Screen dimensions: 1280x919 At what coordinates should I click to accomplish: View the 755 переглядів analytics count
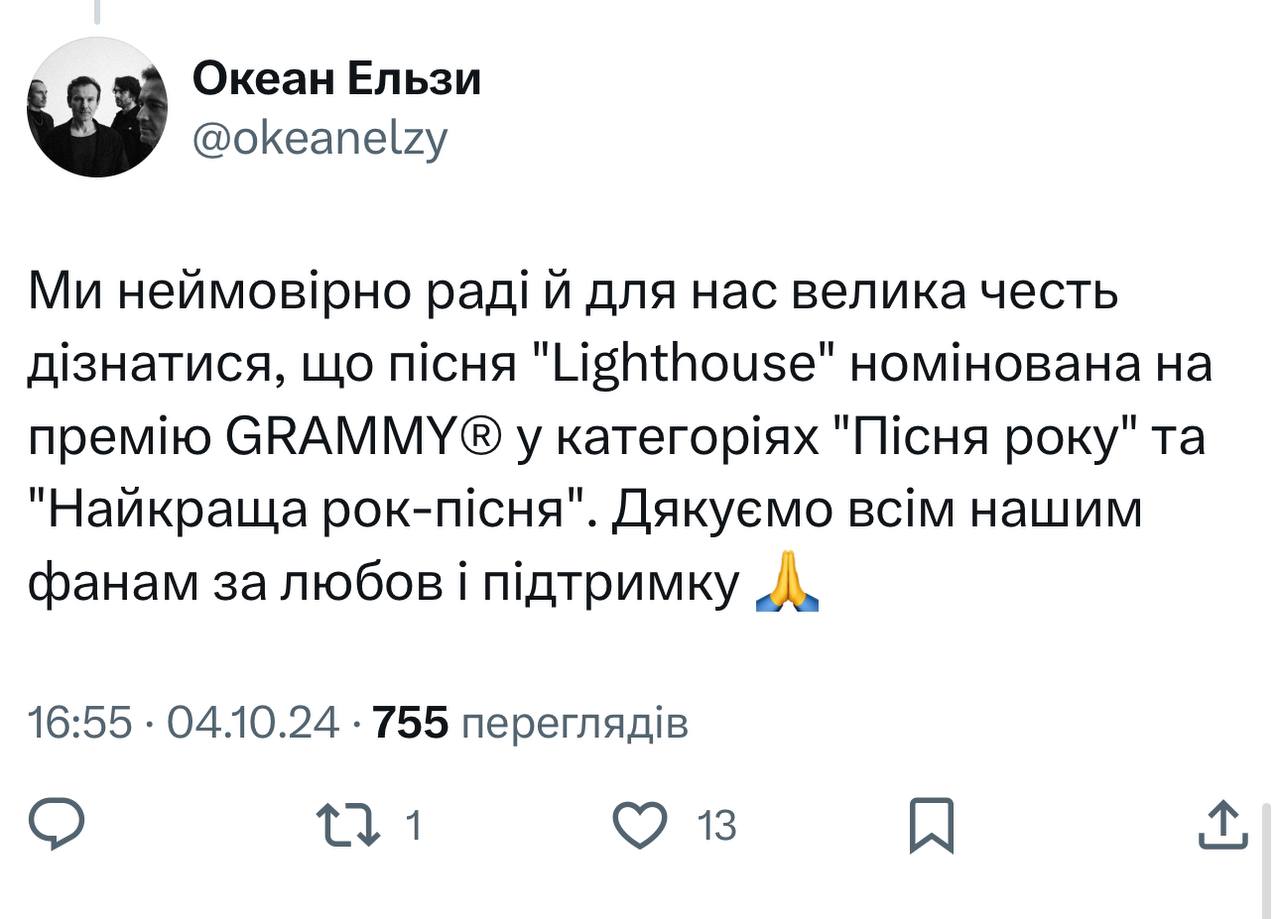[529, 723]
